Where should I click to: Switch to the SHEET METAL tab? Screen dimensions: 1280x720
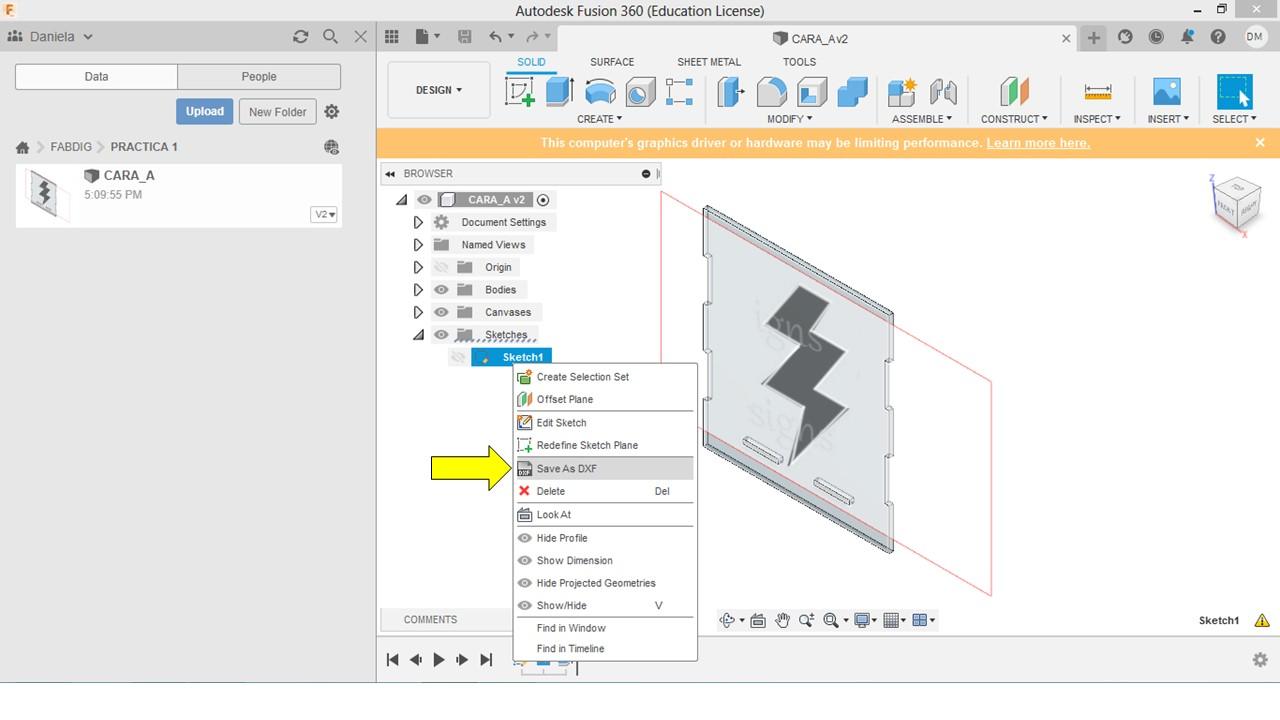709,62
